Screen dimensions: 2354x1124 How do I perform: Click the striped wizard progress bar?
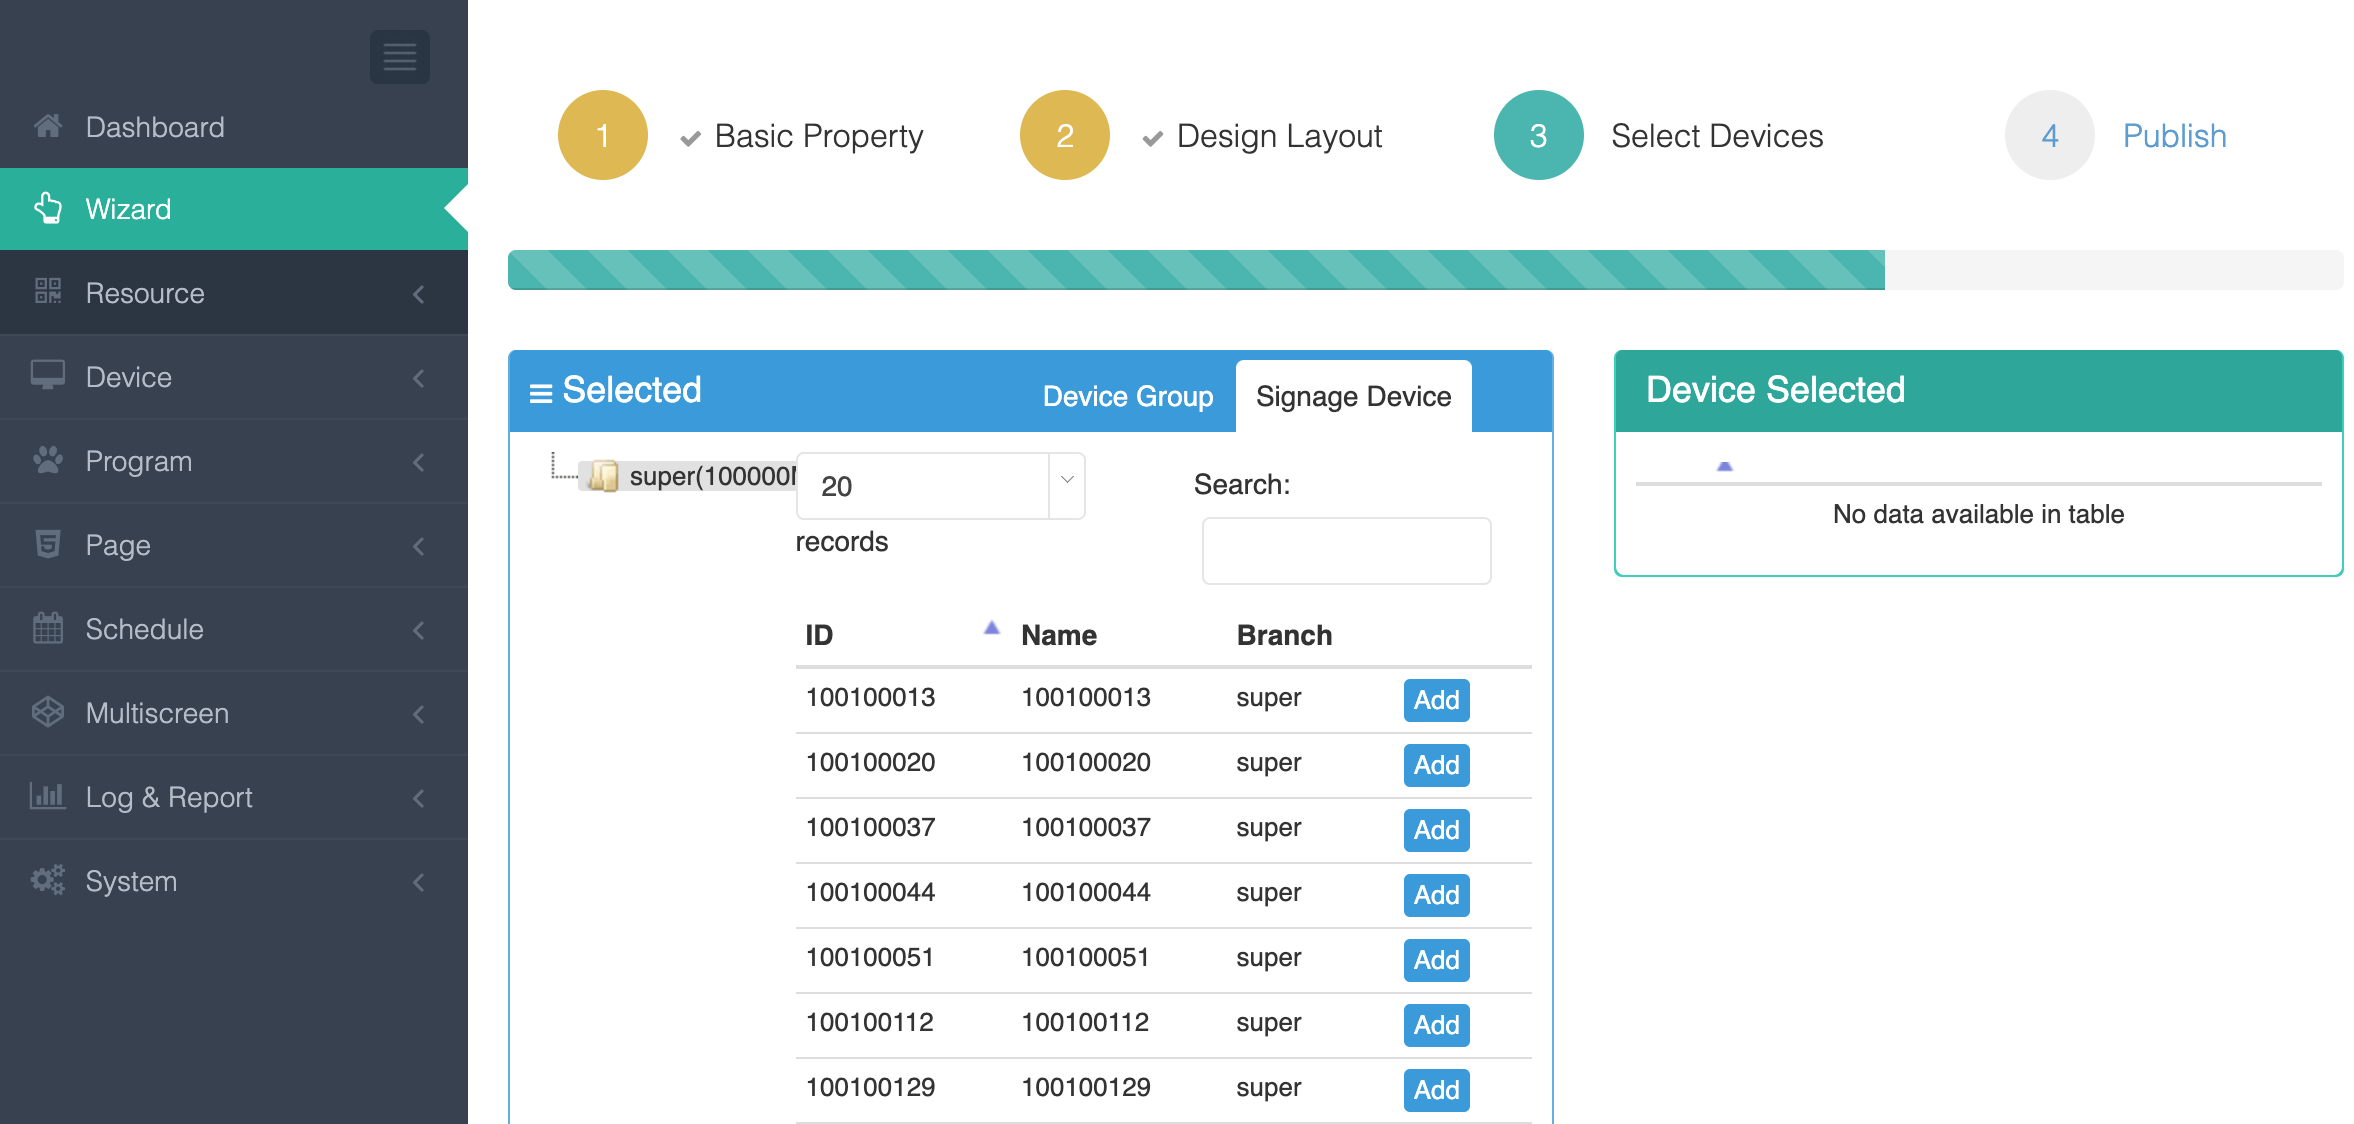pyautogui.click(x=1195, y=270)
